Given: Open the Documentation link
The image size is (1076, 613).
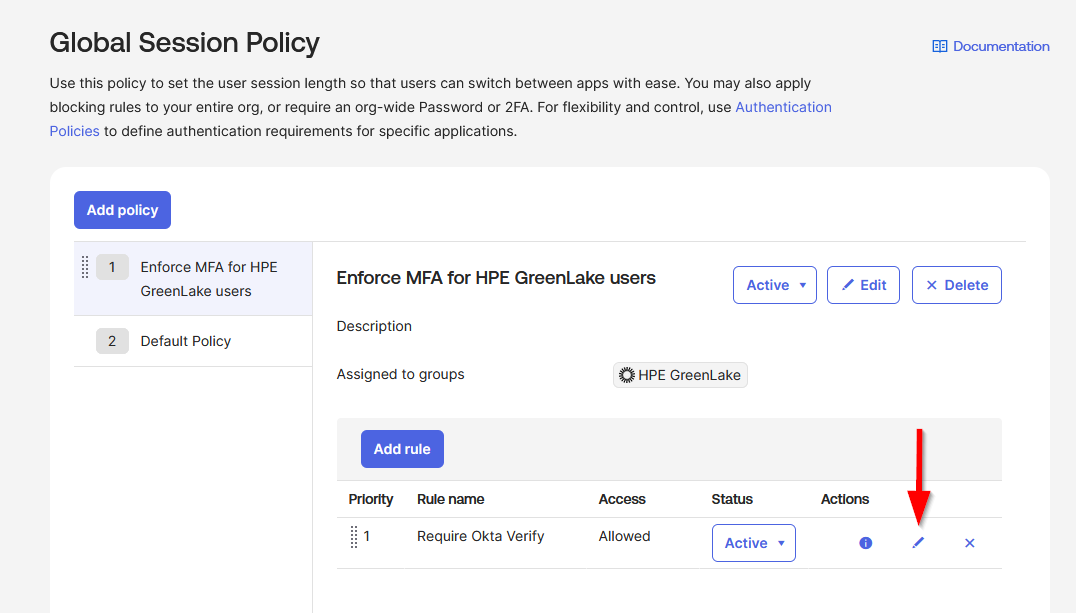Looking at the screenshot, I should pyautogui.click(x=1001, y=46).
